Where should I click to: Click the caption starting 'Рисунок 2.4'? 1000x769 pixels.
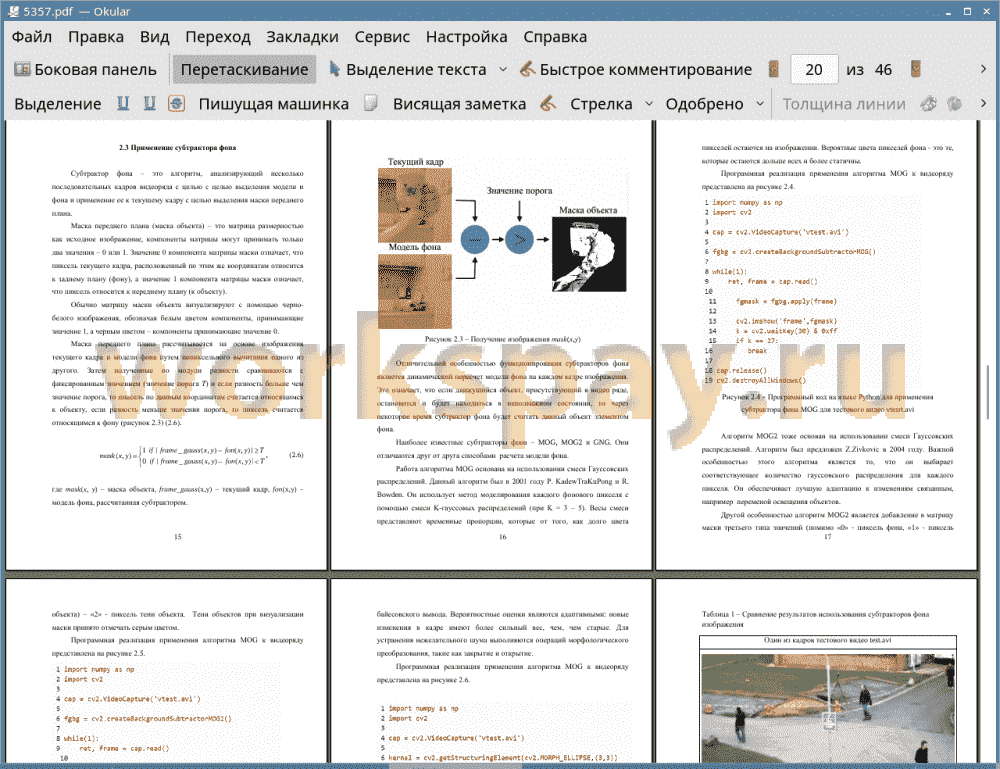(828, 403)
